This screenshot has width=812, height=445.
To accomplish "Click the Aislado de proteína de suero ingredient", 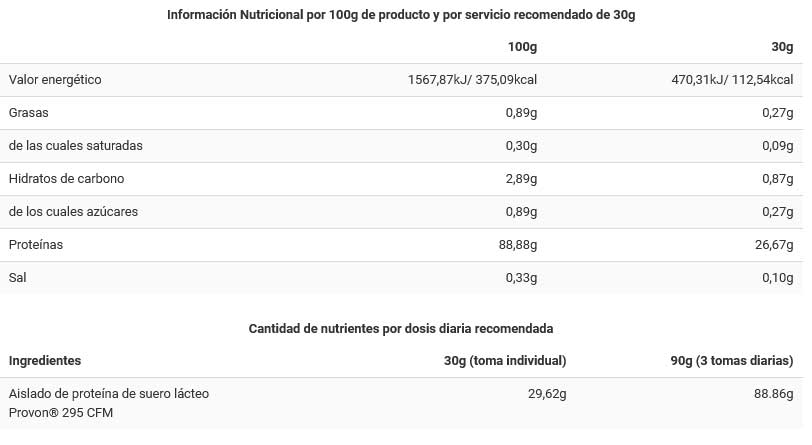I will [109, 394].
